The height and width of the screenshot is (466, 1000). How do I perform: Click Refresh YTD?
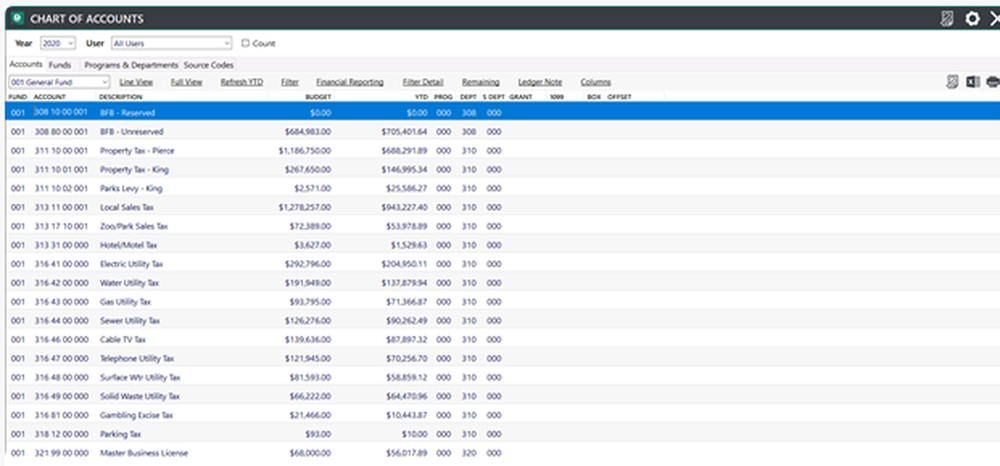[x=242, y=82]
